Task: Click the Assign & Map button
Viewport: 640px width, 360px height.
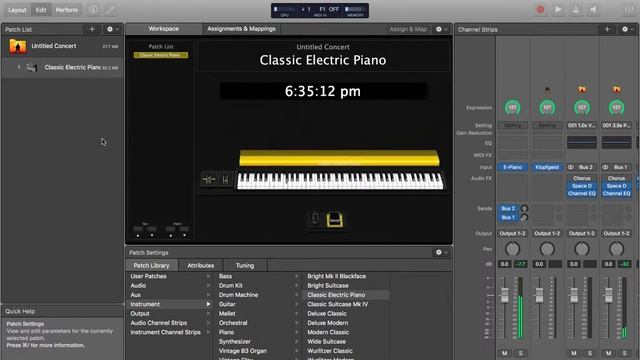Action: tap(408, 29)
